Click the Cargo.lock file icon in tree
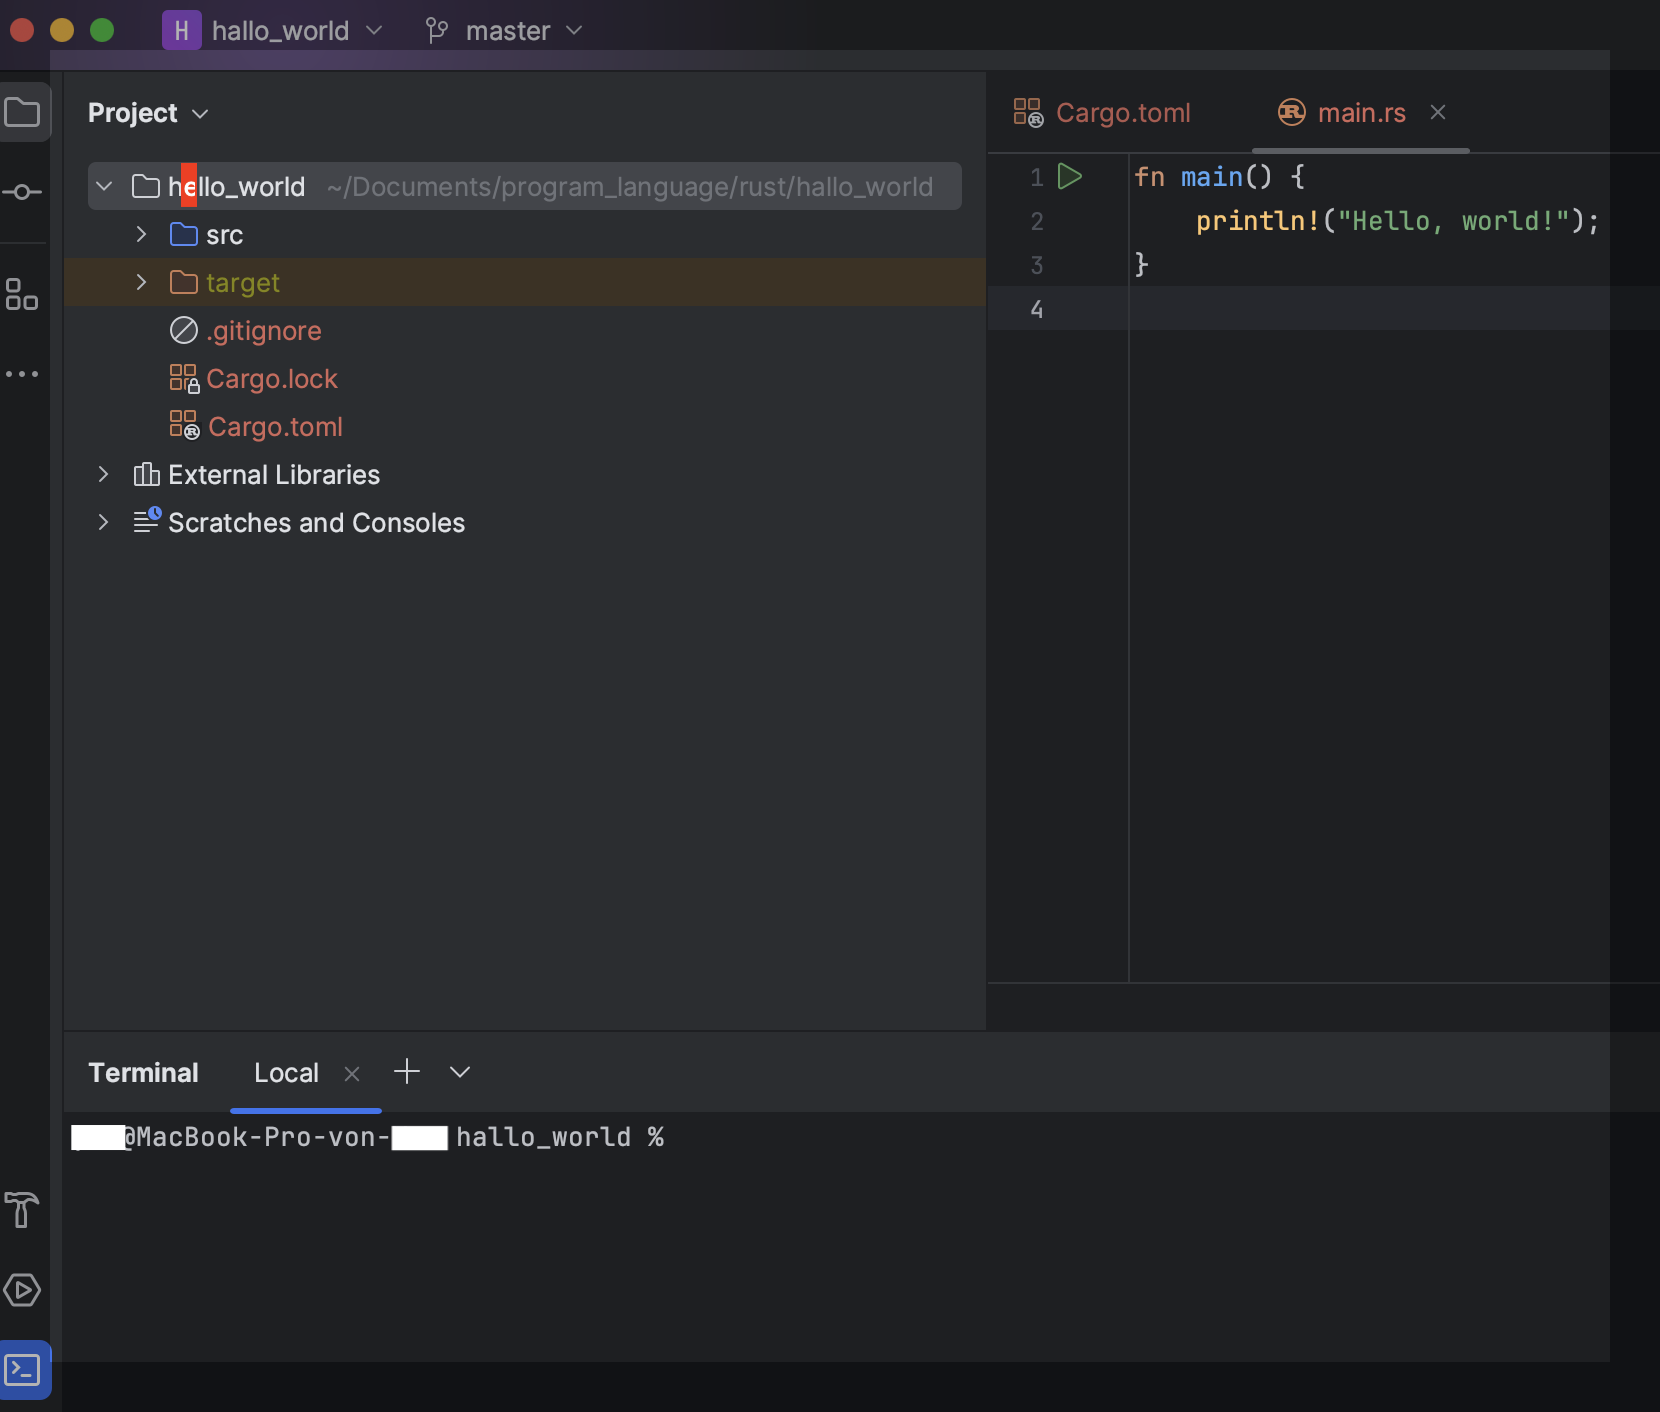 (x=184, y=378)
